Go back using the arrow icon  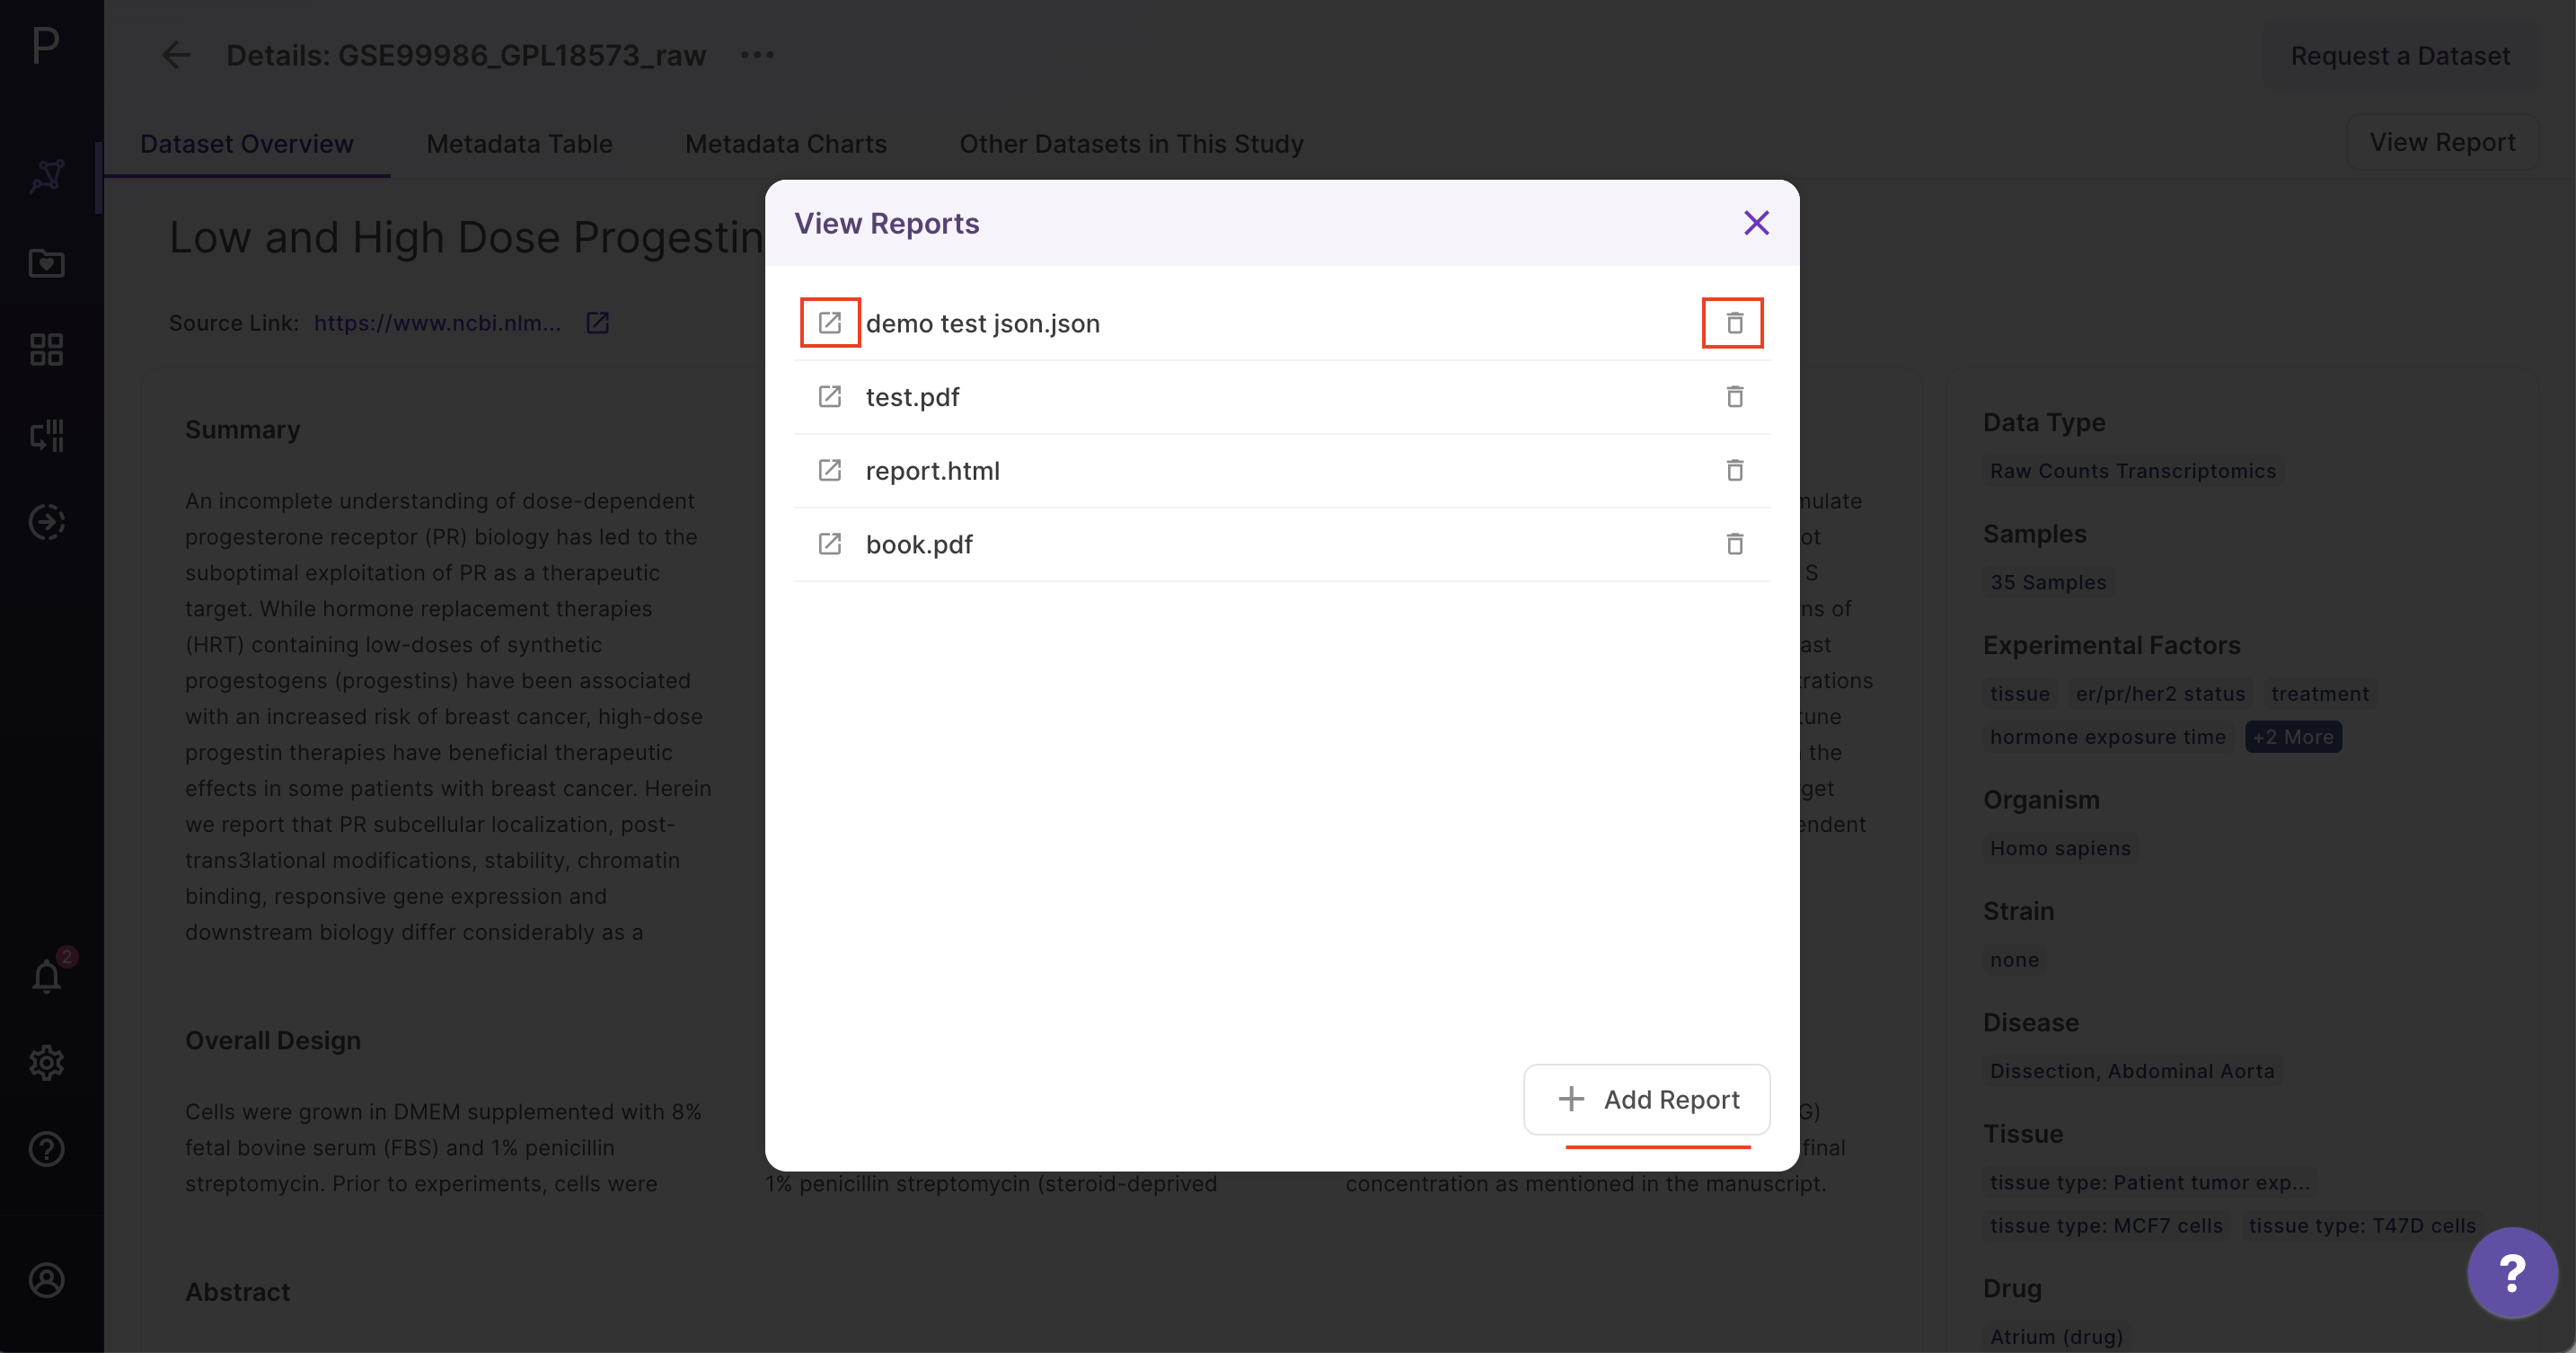point(176,55)
